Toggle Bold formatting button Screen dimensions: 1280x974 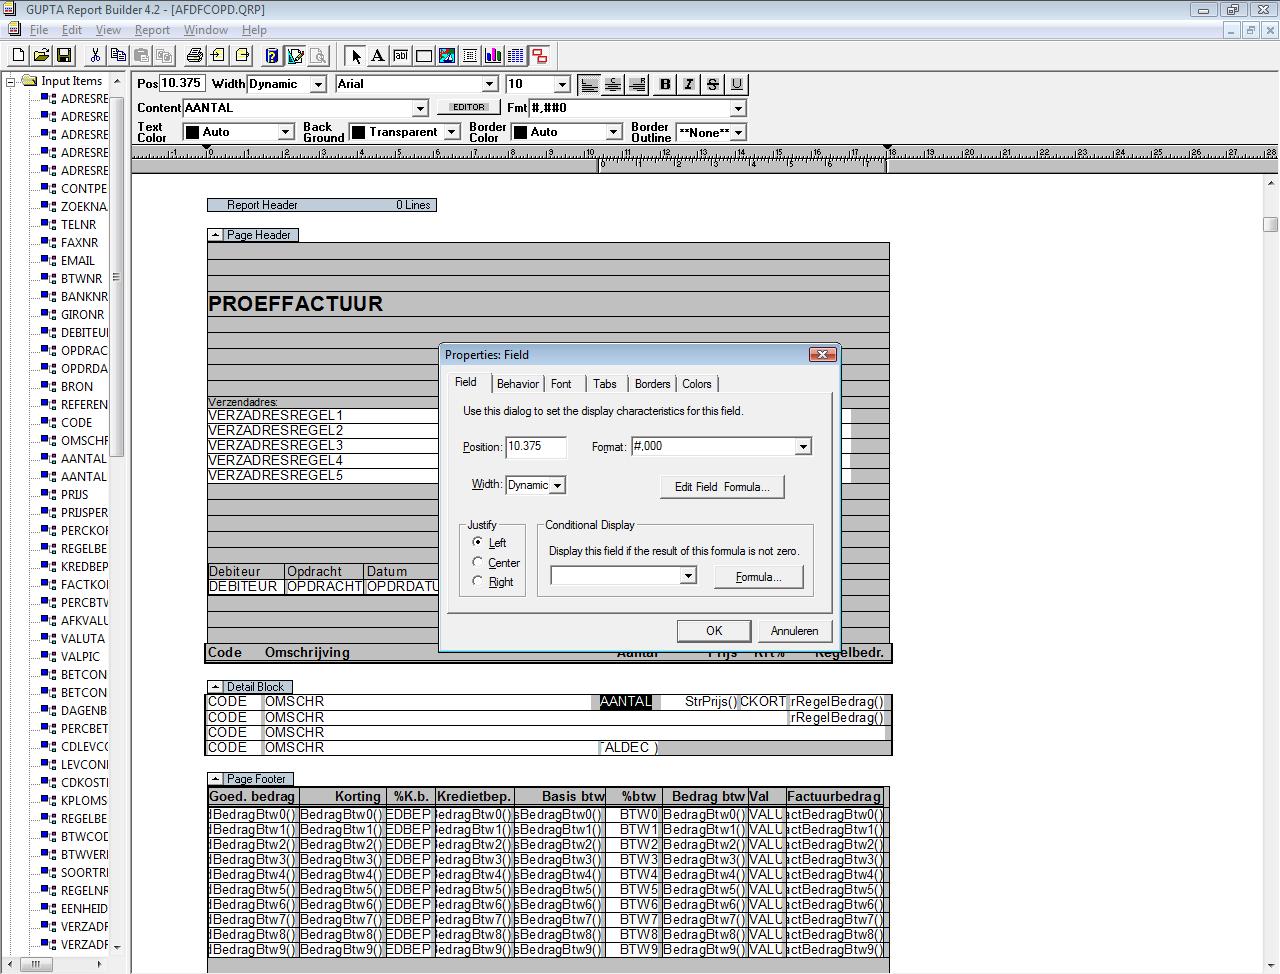pyautogui.click(x=665, y=85)
